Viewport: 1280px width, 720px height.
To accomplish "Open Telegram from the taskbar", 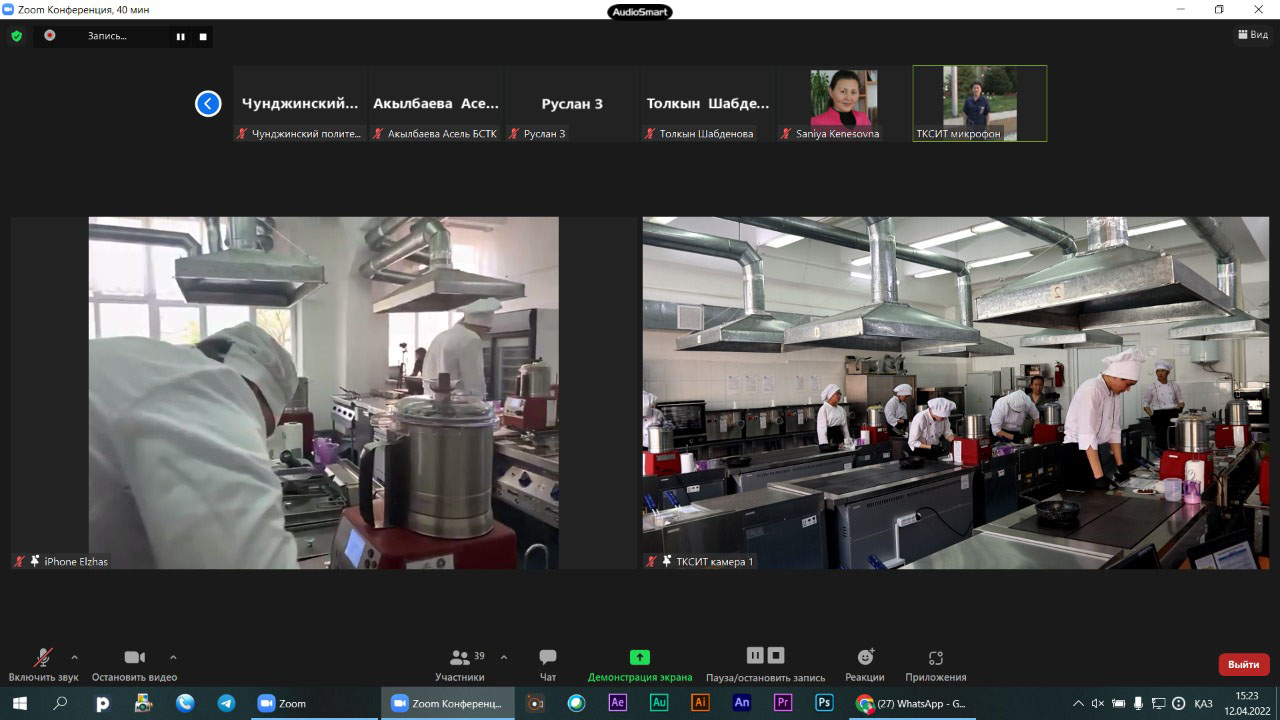I will pyautogui.click(x=226, y=703).
